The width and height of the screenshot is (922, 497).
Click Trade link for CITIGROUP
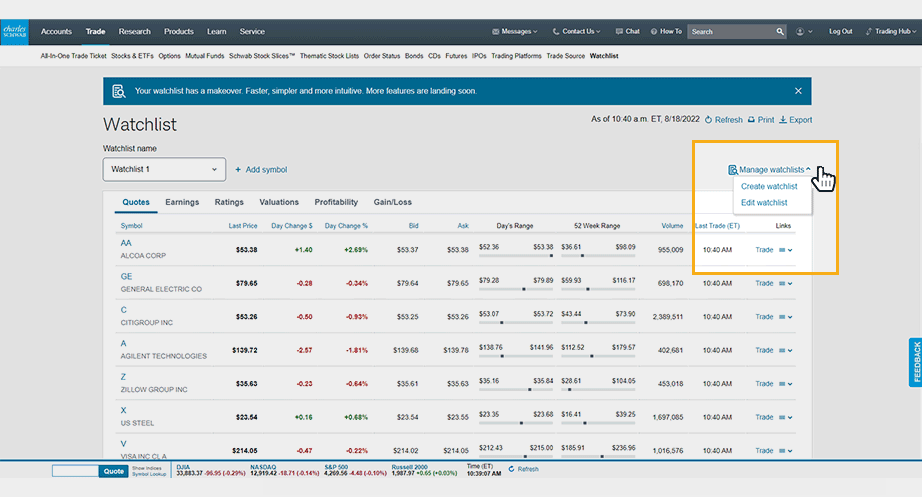(x=764, y=317)
